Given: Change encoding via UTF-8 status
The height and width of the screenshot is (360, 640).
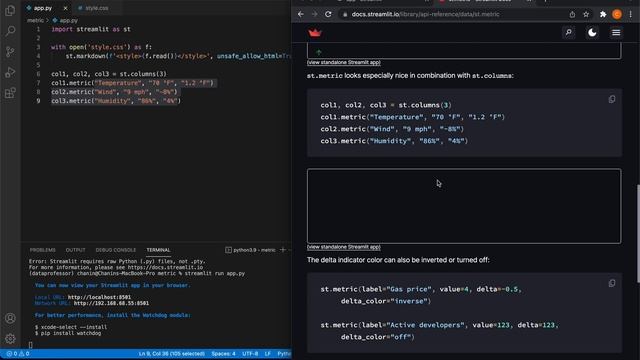Looking at the screenshot, I should point(250,354).
